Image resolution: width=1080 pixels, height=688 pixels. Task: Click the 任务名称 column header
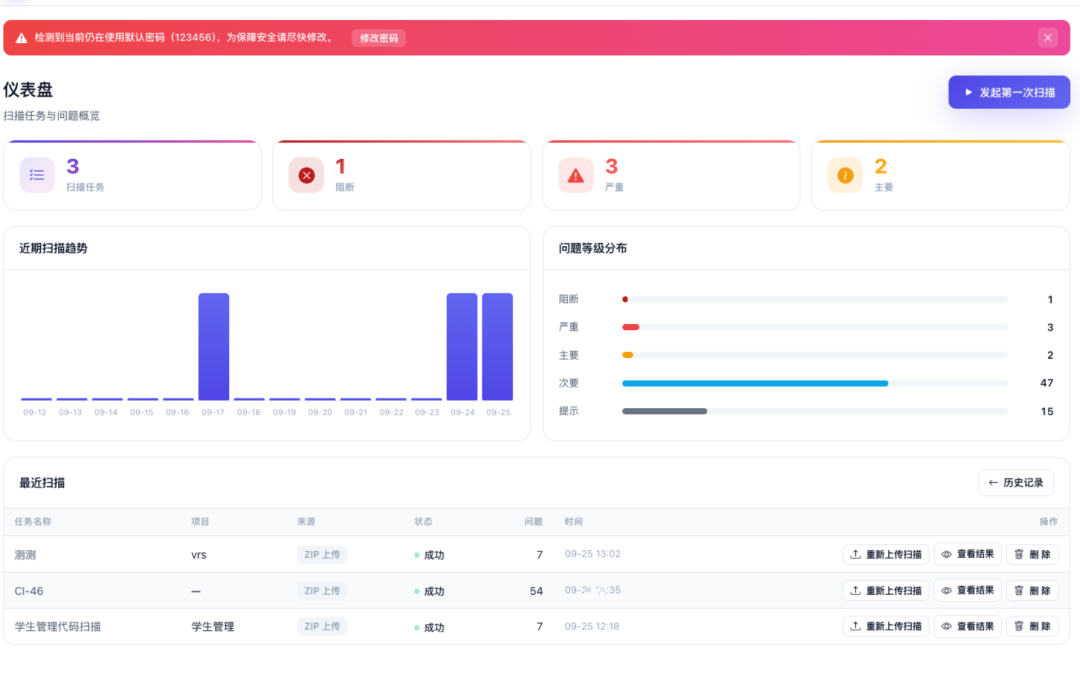coord(33,522)
